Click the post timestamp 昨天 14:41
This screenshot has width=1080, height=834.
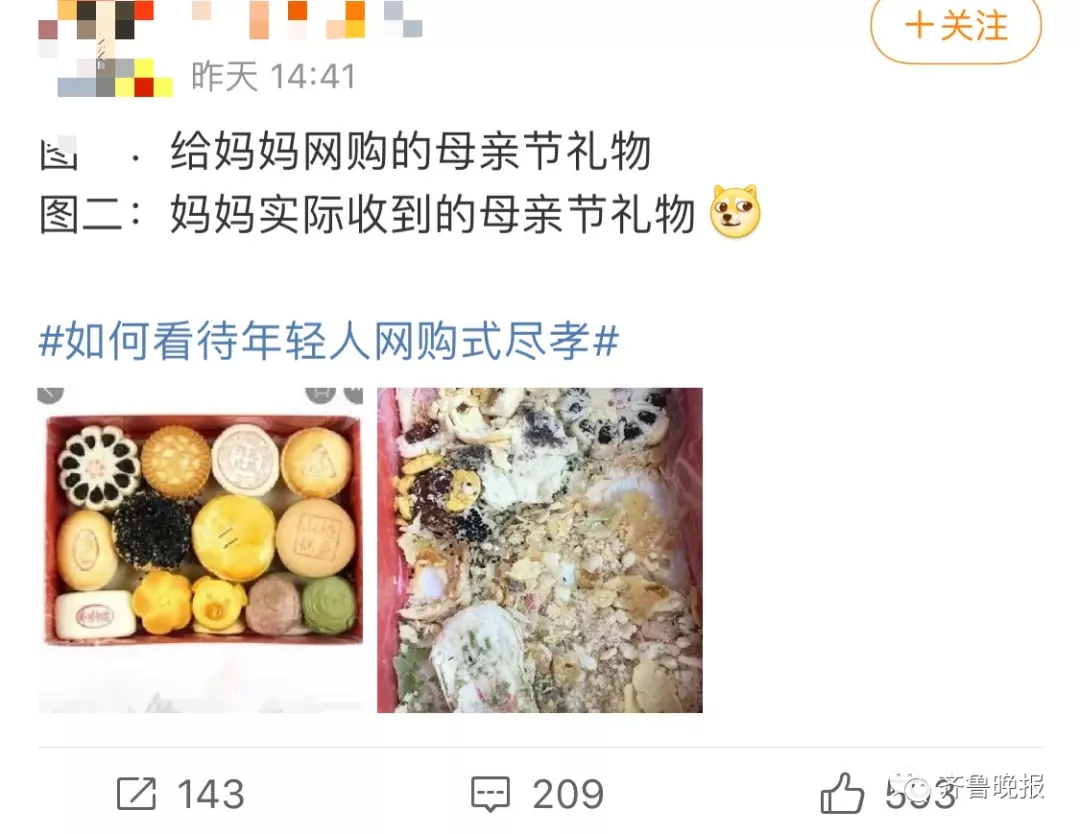(273, 76)
